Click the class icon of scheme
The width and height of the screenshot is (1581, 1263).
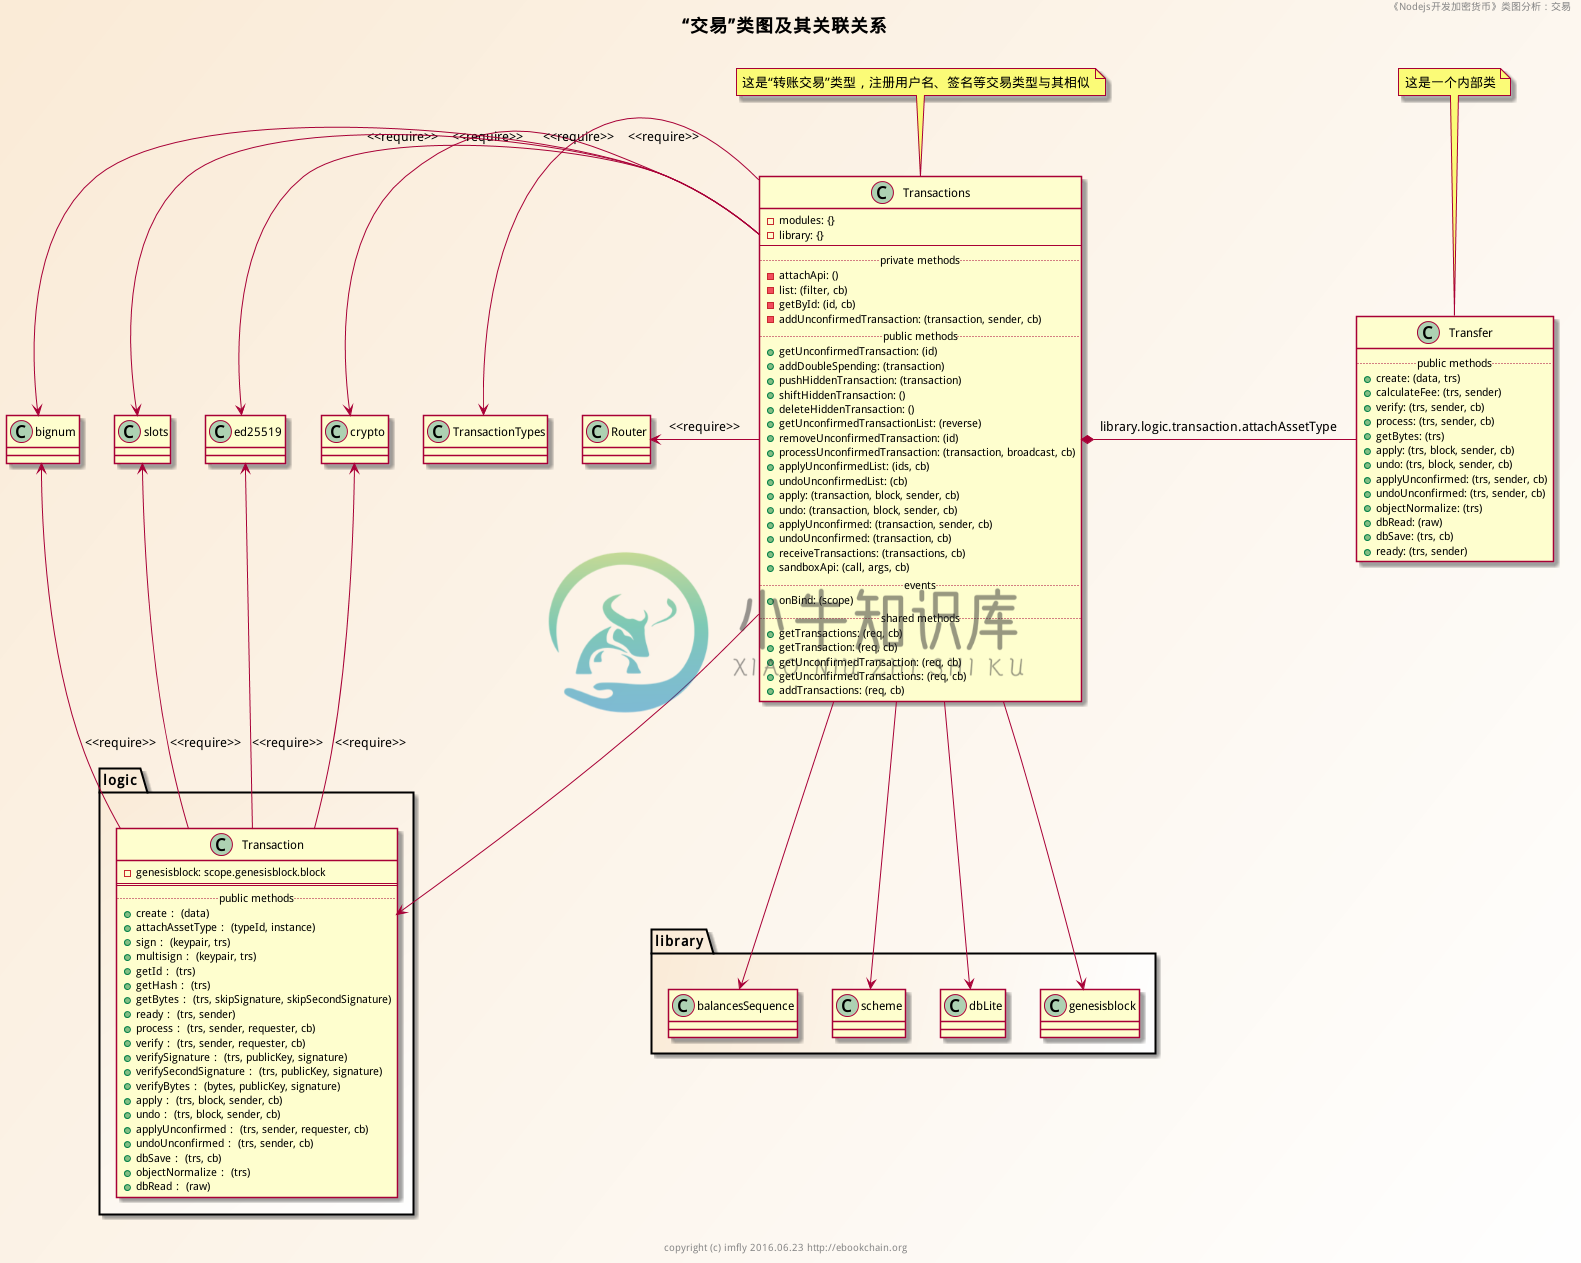(848, 1006)
